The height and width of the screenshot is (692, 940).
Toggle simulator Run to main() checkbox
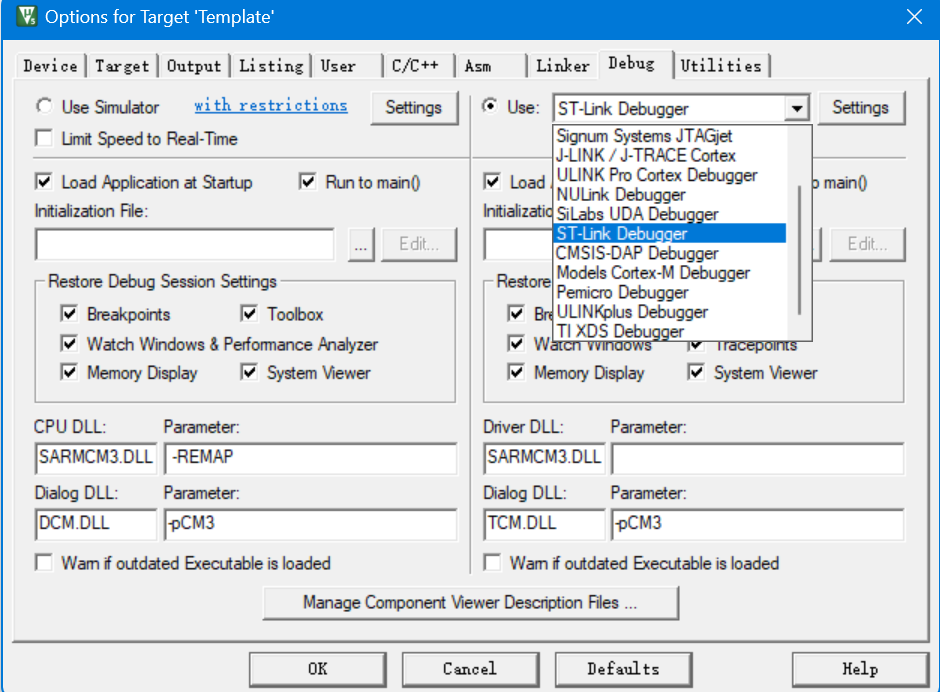(308, 182)
